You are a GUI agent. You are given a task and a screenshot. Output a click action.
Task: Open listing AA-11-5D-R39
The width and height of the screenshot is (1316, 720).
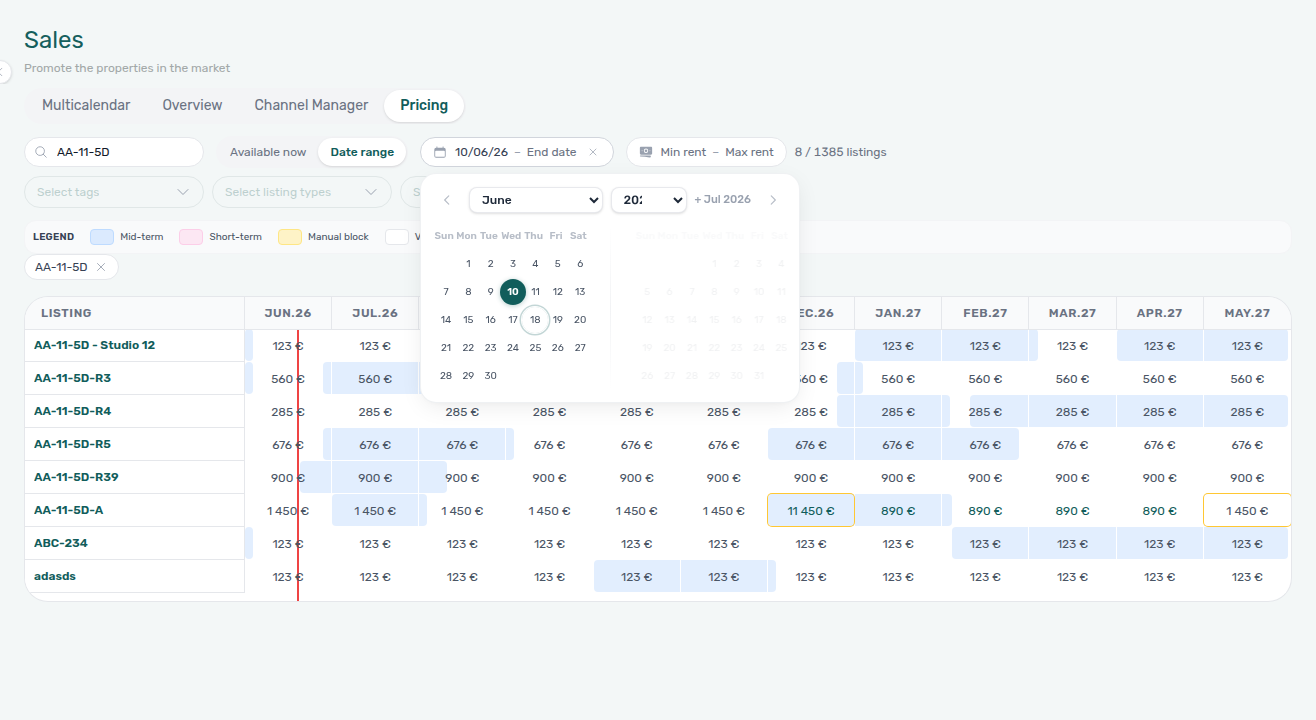[x=76, y=477]
